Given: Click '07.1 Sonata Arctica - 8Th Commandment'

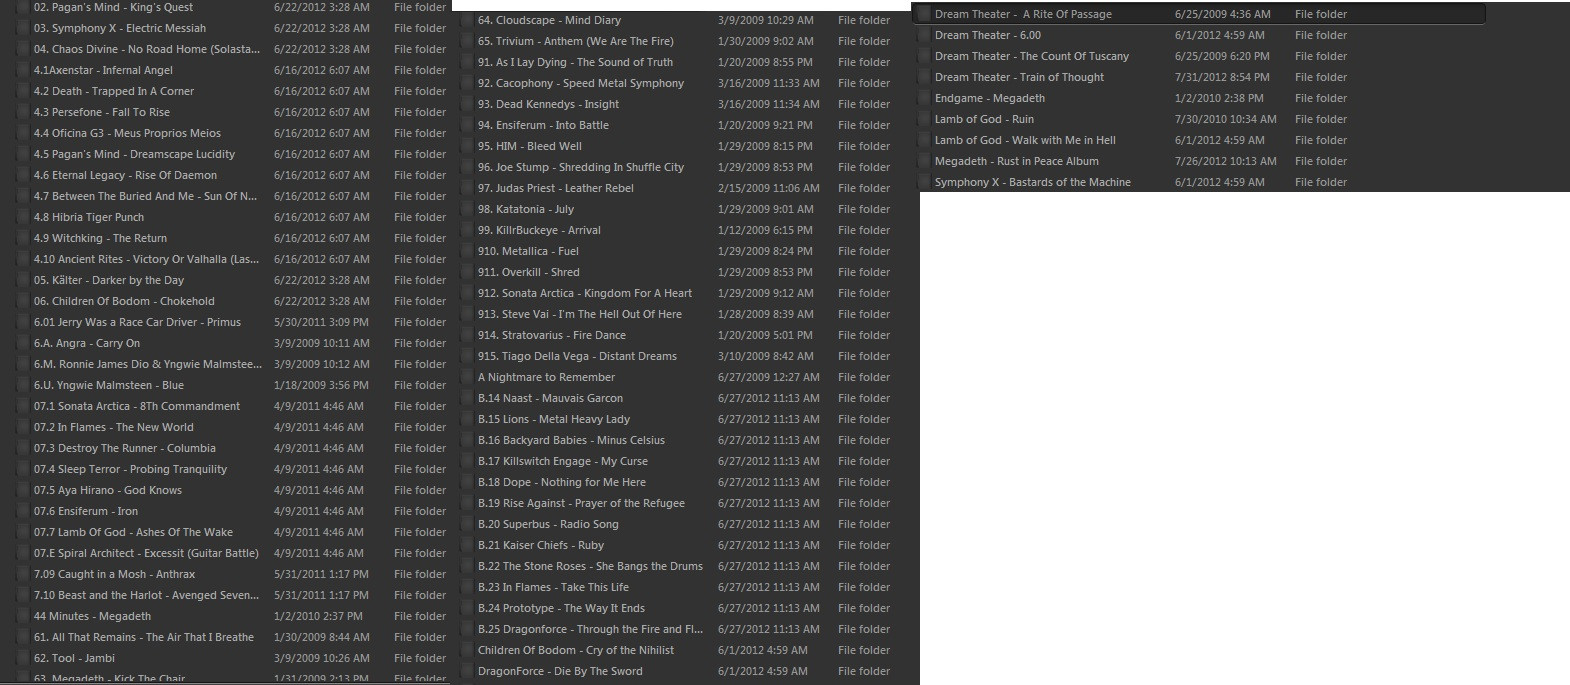Looking at the screenshot, I should pos(137,406).
